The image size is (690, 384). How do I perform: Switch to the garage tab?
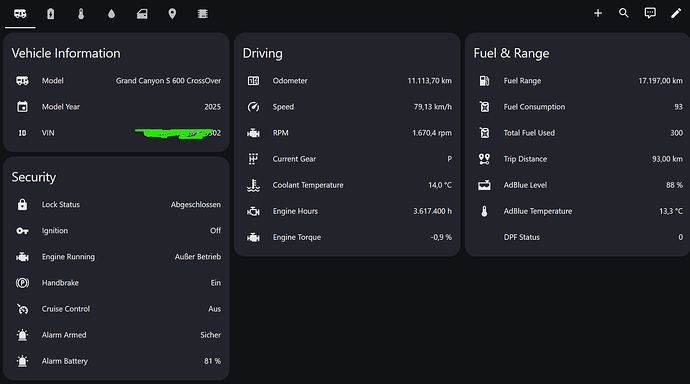[142, 14]
